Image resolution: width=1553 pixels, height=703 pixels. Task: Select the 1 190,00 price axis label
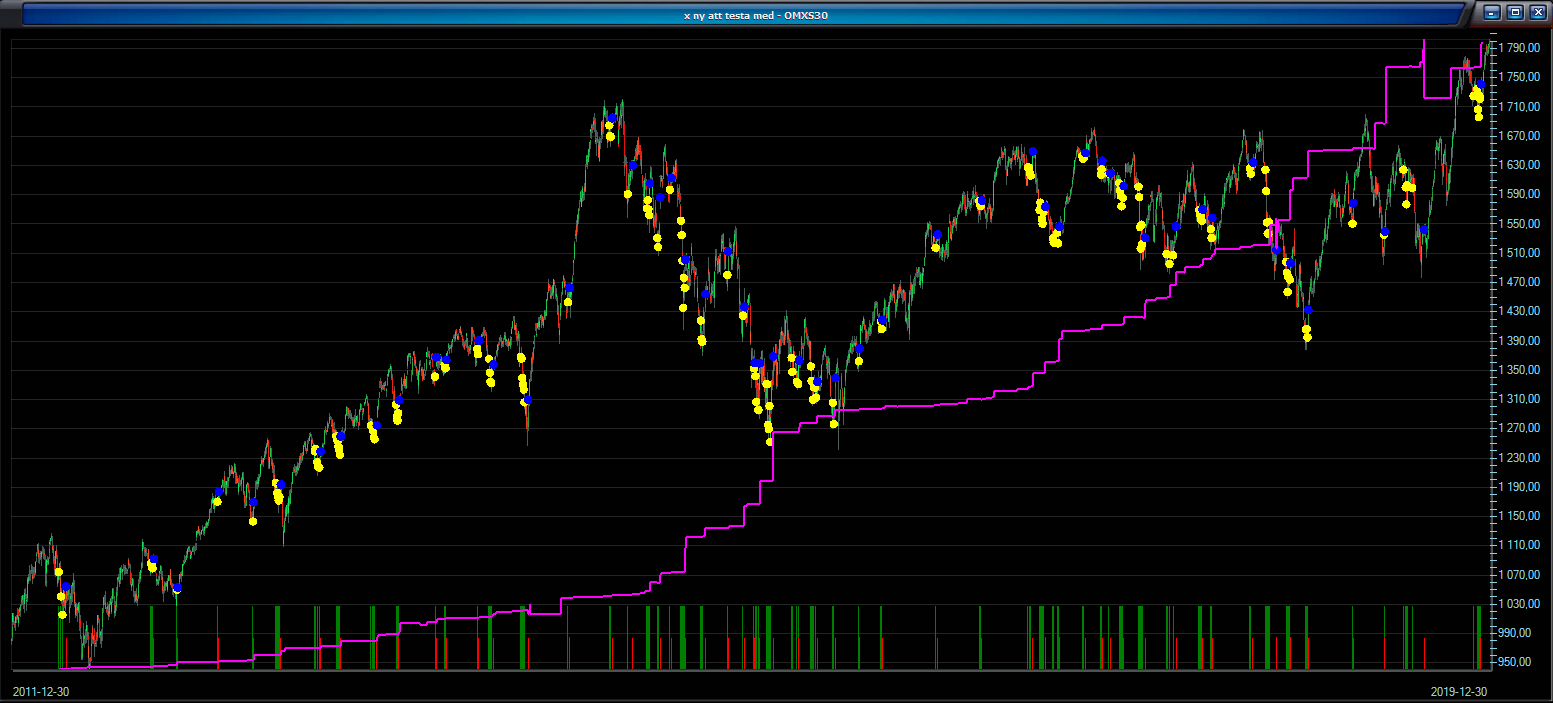(x=1522, y=487)
